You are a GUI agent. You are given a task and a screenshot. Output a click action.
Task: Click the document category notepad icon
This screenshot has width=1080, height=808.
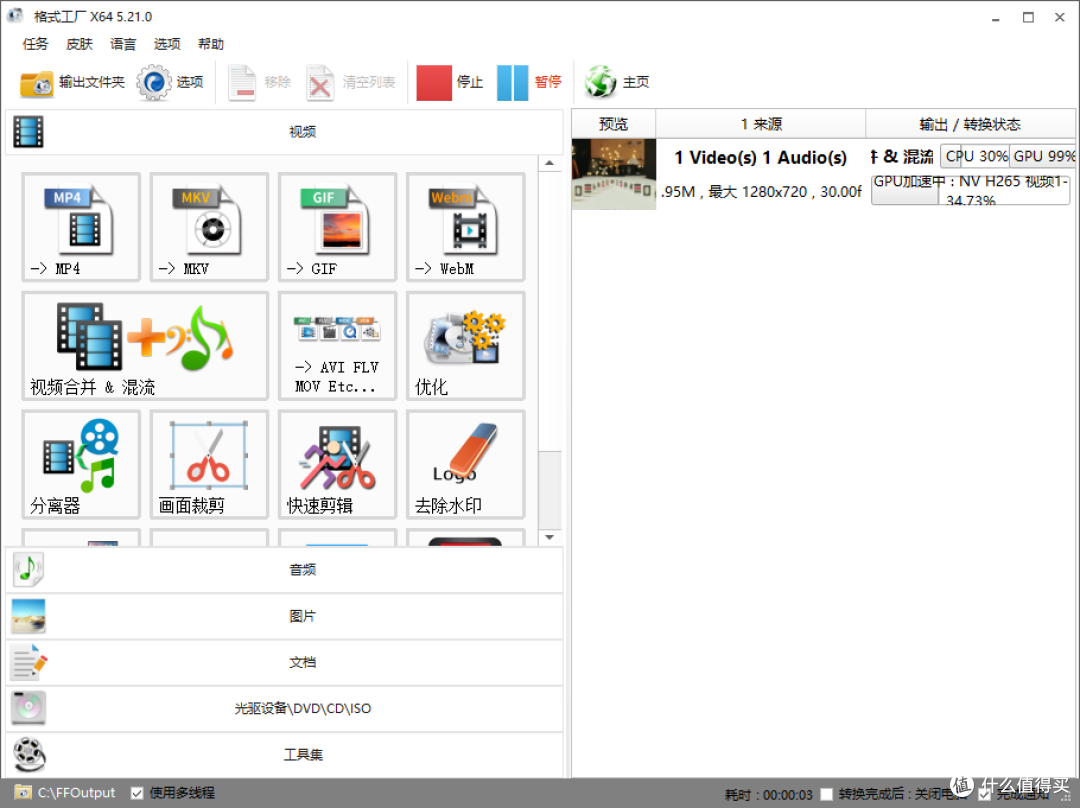point(29,662)
